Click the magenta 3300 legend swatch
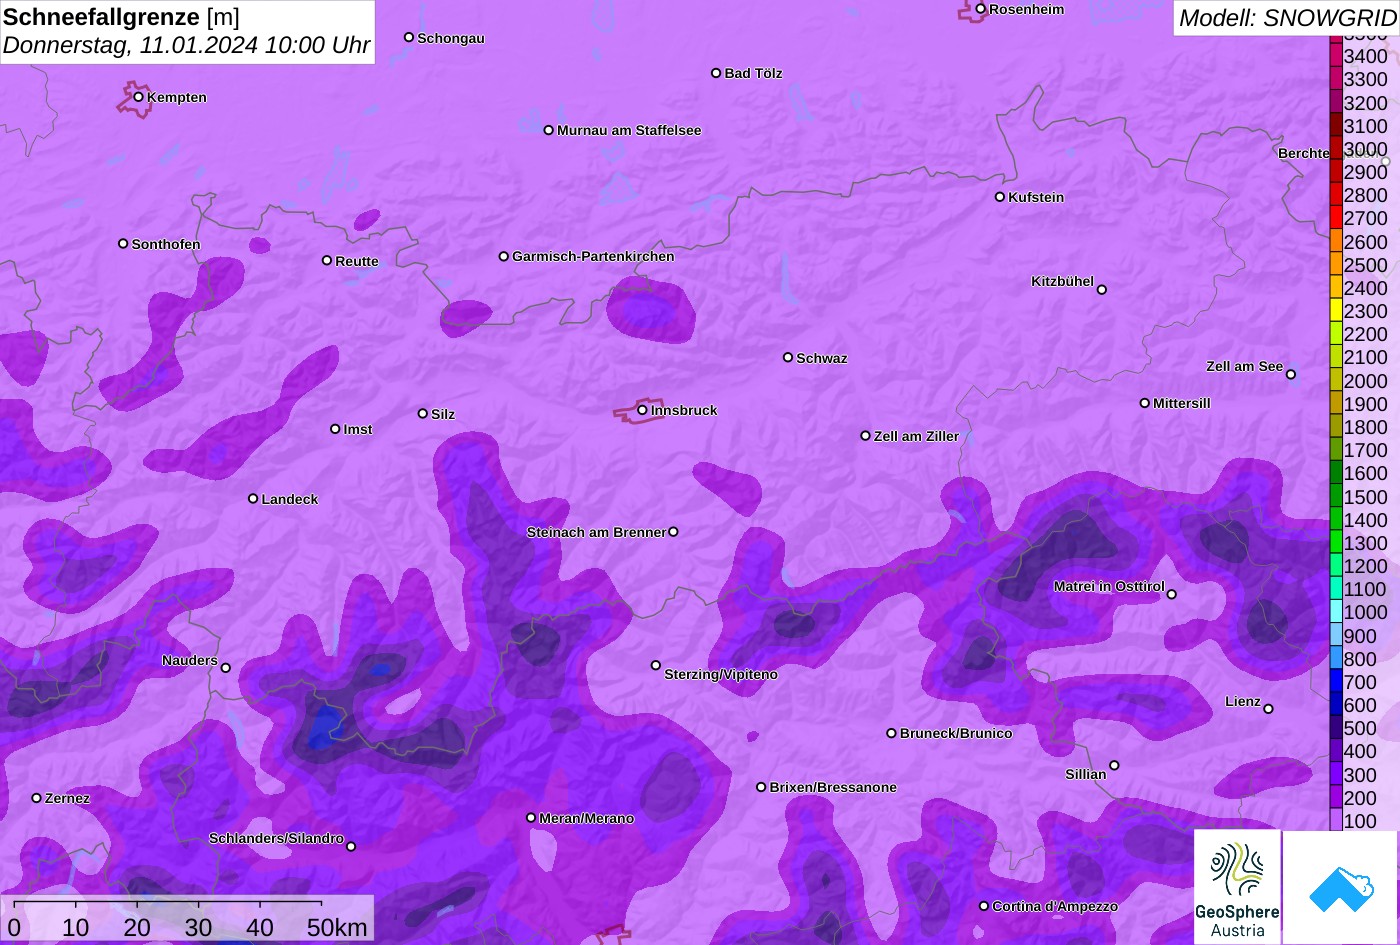The image size is (1400, 945). pos(1336,79)
